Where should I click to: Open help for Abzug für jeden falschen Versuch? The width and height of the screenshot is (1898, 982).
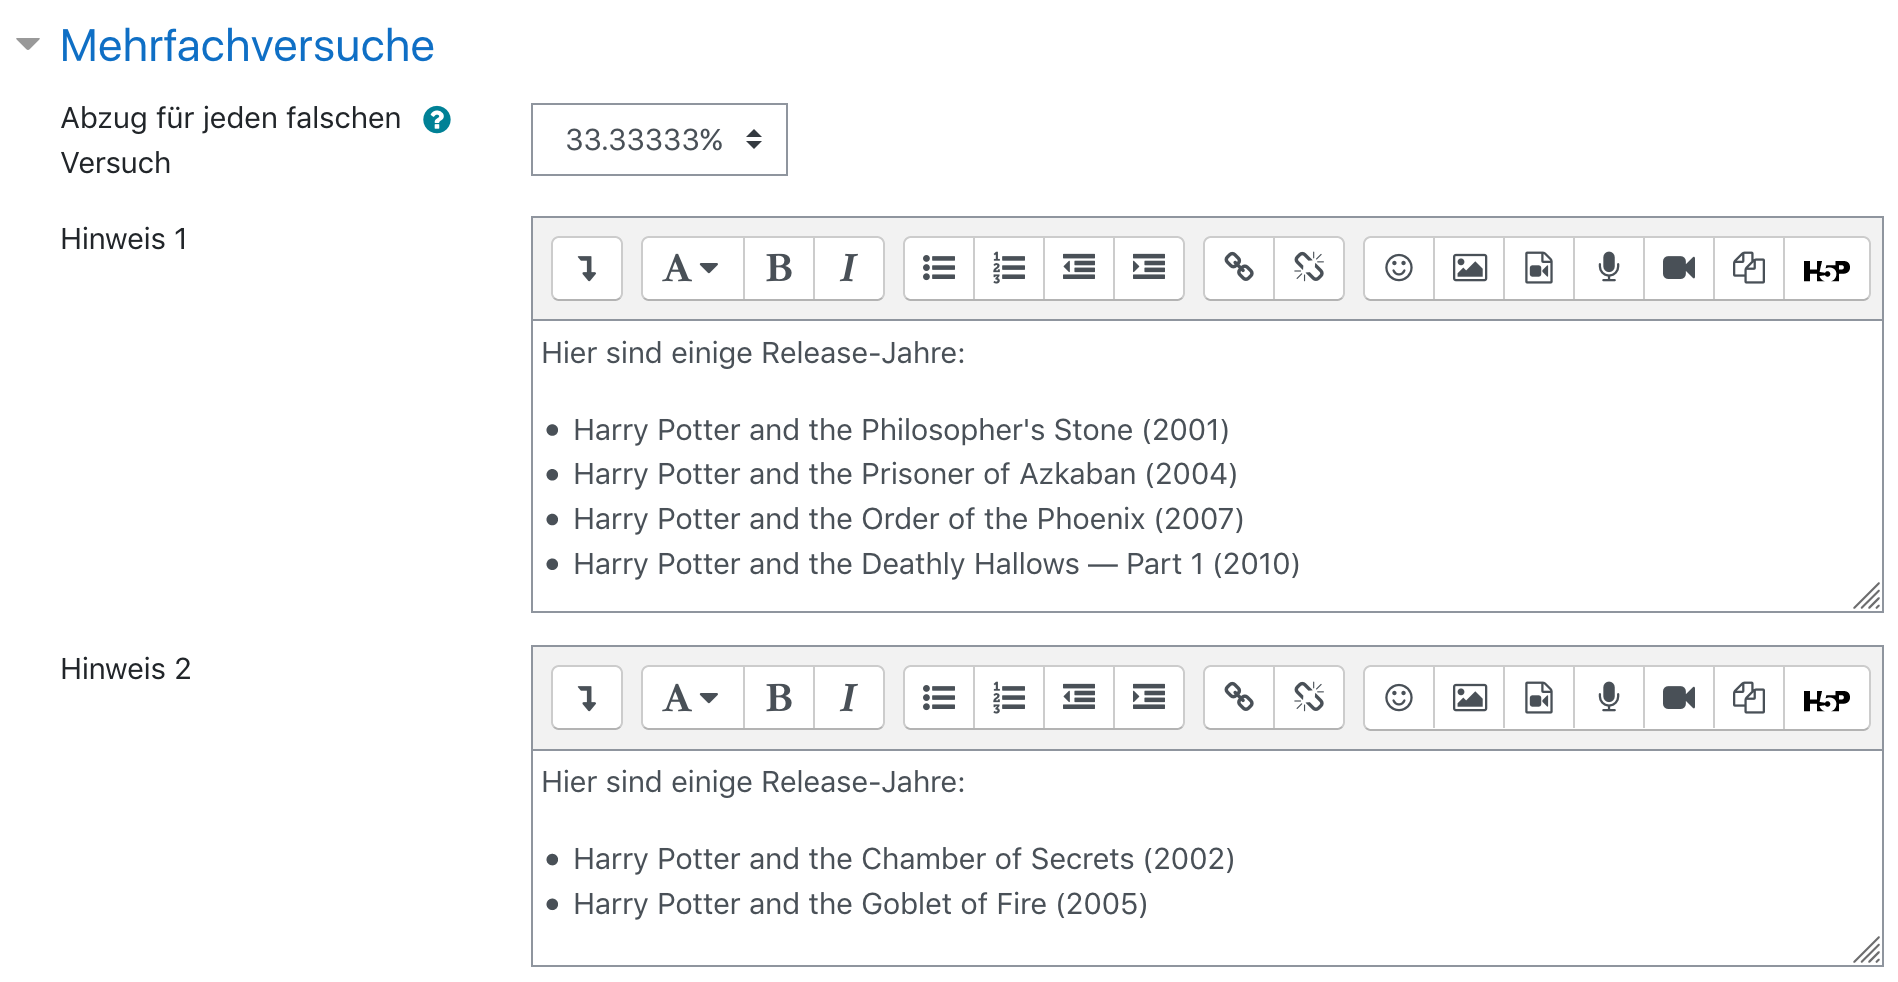click(436, 120)
